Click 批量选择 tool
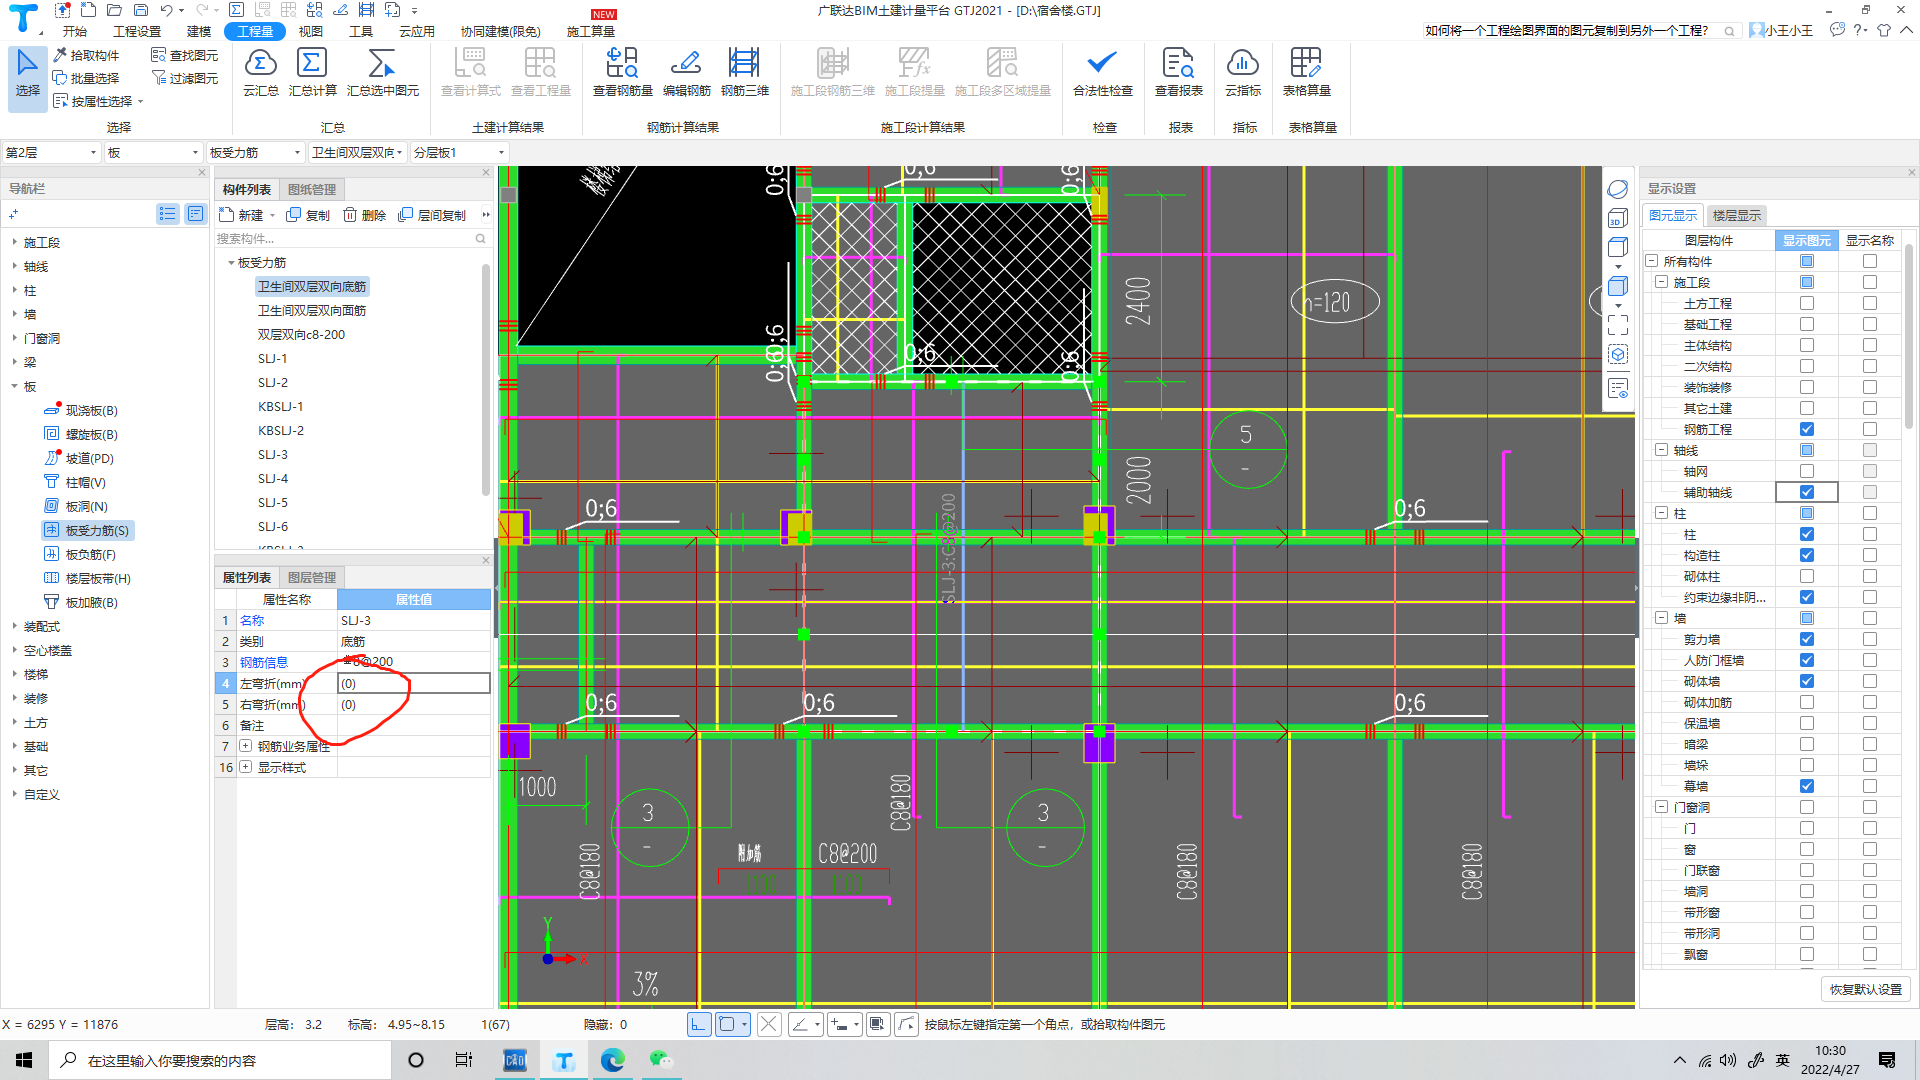Screen dimensions: 1920x1080 [x=86, y=78]
